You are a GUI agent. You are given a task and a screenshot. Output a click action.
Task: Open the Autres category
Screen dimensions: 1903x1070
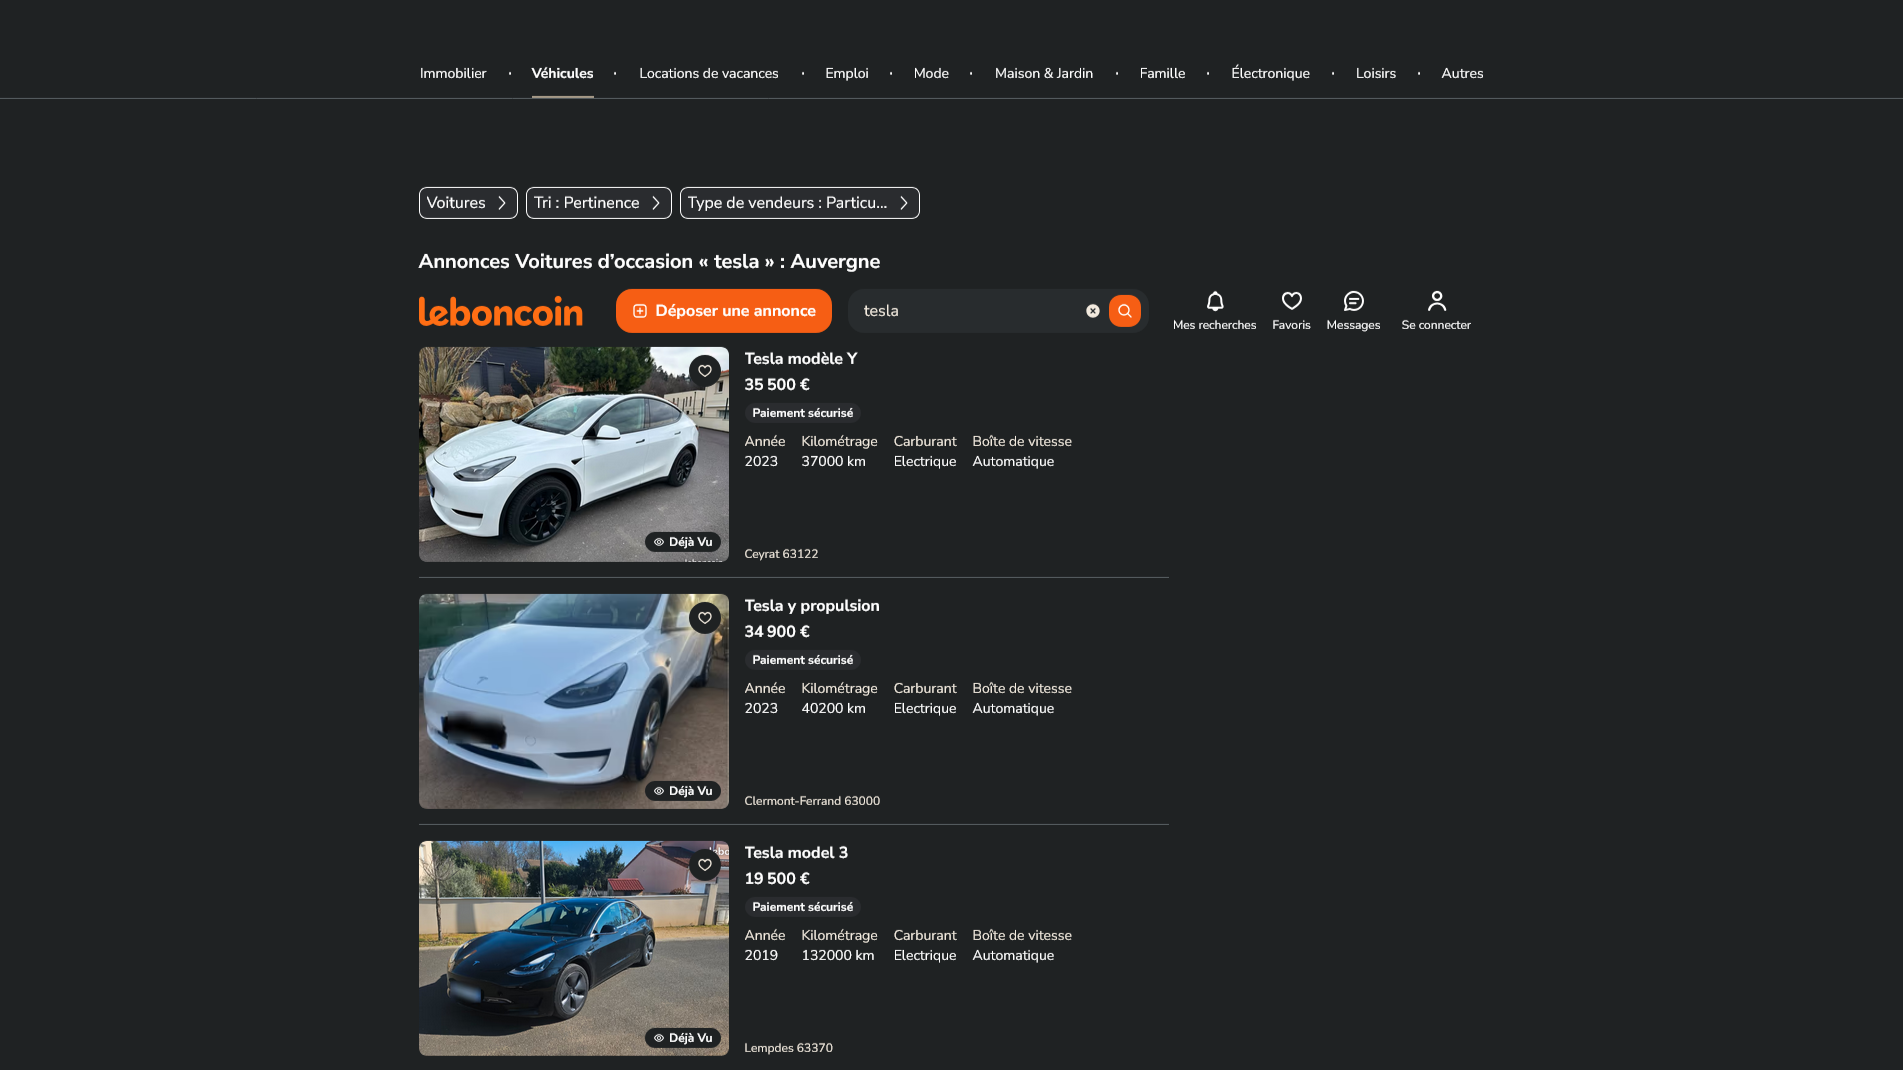point(1462,73)
